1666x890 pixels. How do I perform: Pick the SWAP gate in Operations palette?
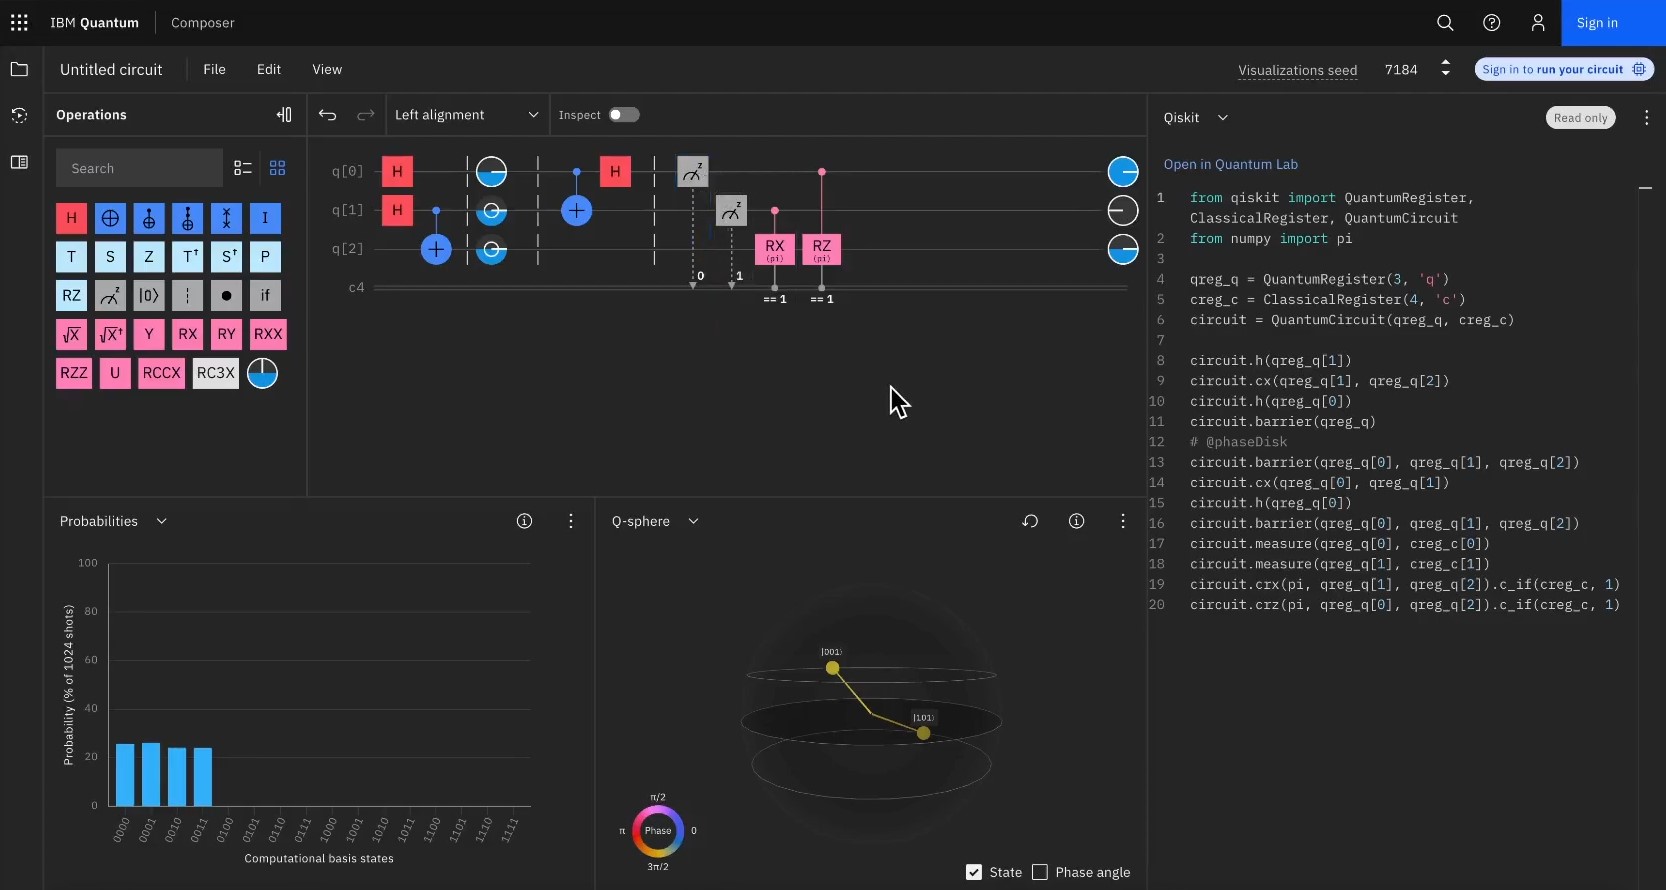226,218
